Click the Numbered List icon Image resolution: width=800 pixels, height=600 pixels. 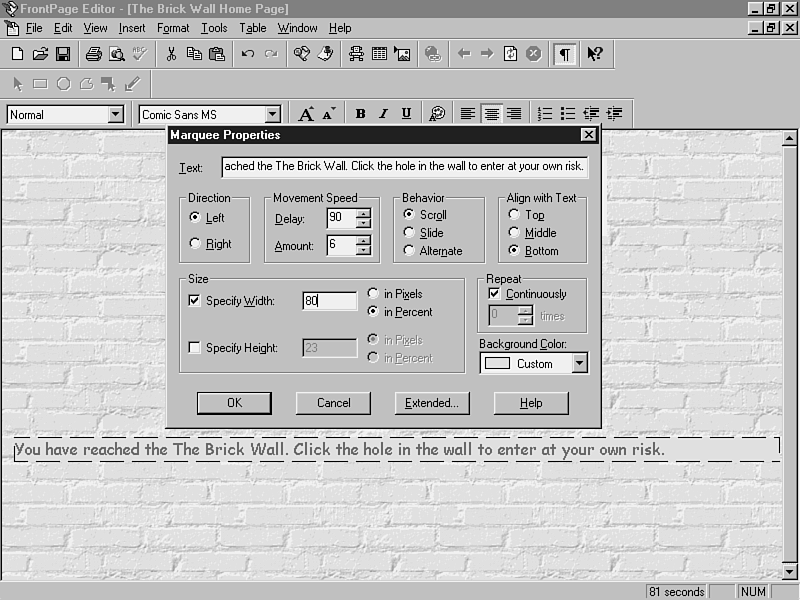coord(545,114)
